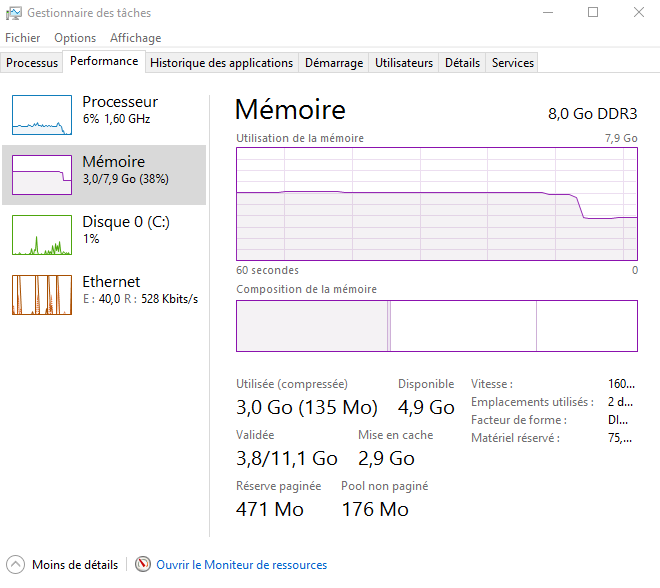Click the memory composition bar
This screenshot has height=588, width=660.
click(x=436, y=326)
